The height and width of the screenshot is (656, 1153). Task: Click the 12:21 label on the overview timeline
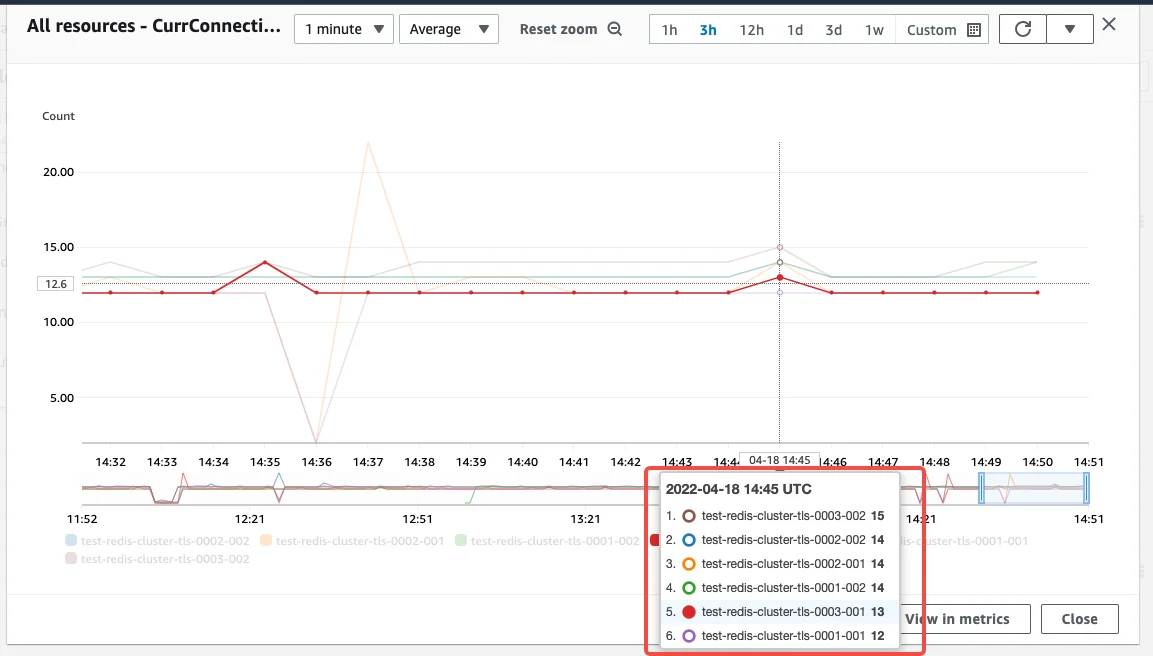(249, 519)
